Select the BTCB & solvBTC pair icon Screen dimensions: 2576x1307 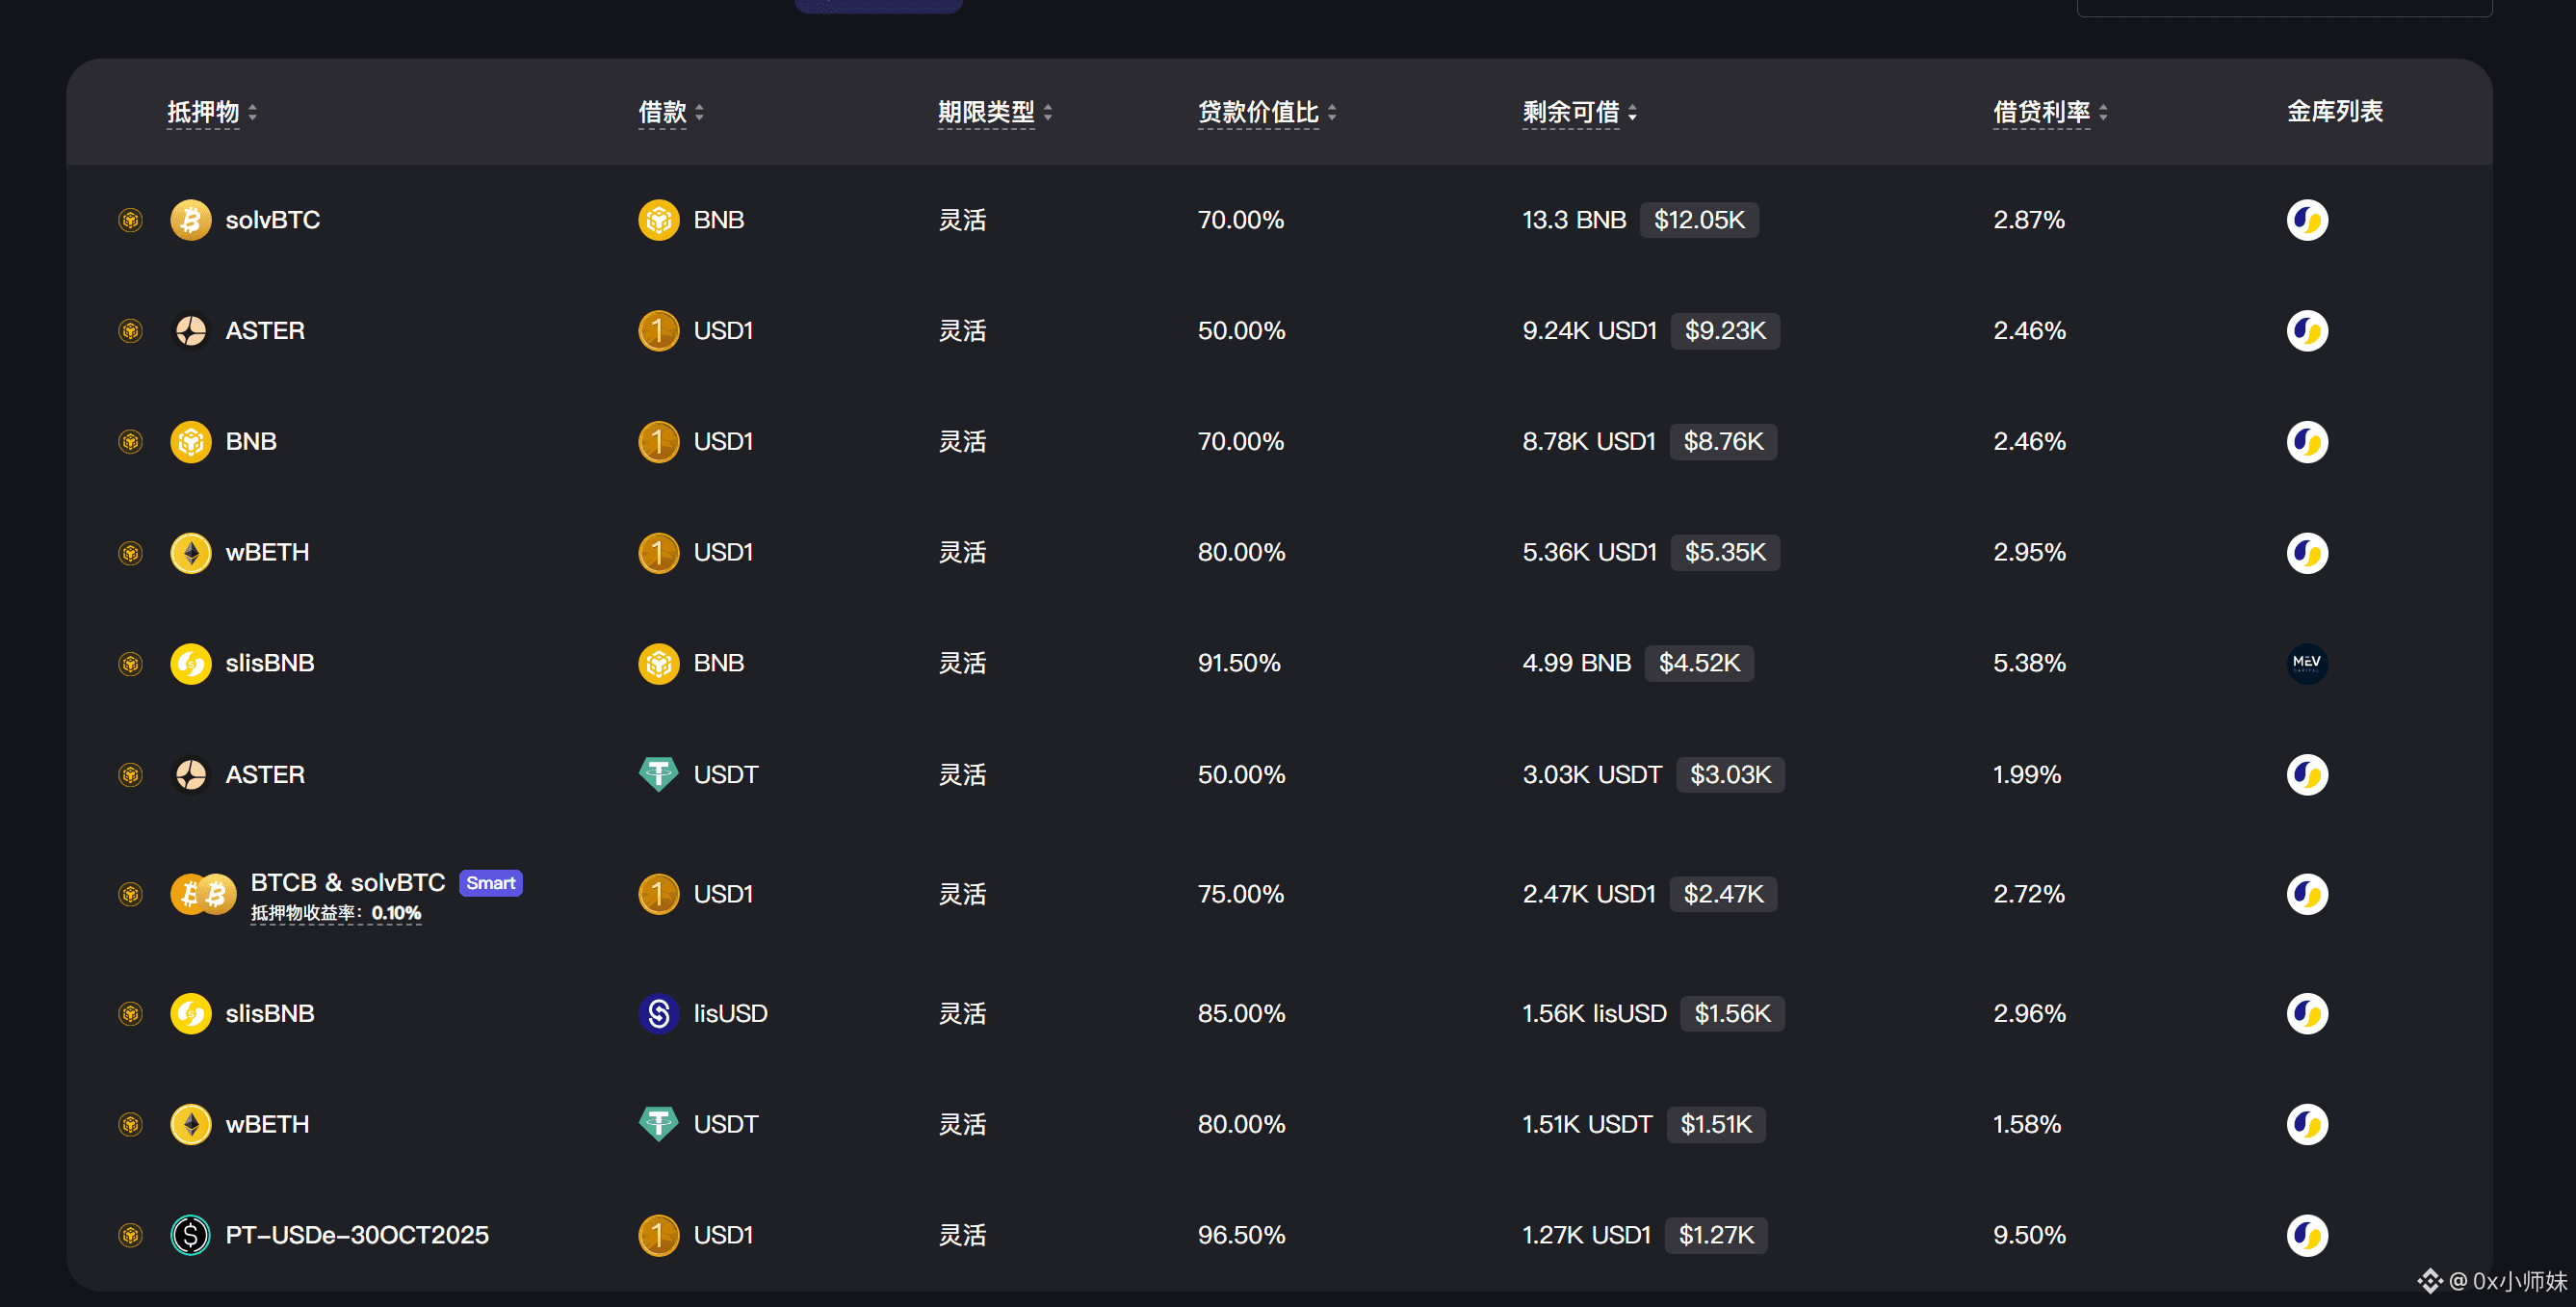(203, 894)
